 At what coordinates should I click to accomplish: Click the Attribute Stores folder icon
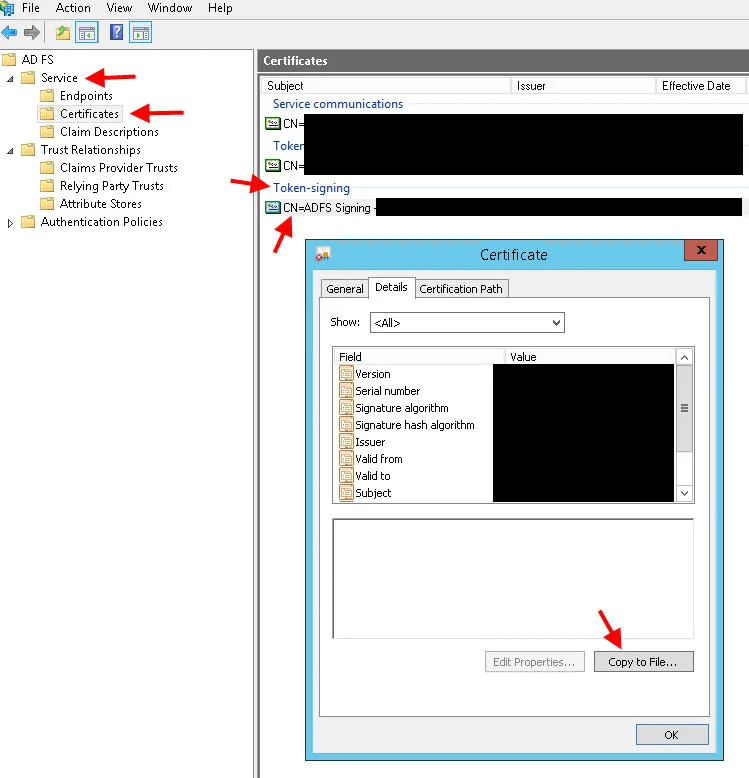tap(47, 203)
